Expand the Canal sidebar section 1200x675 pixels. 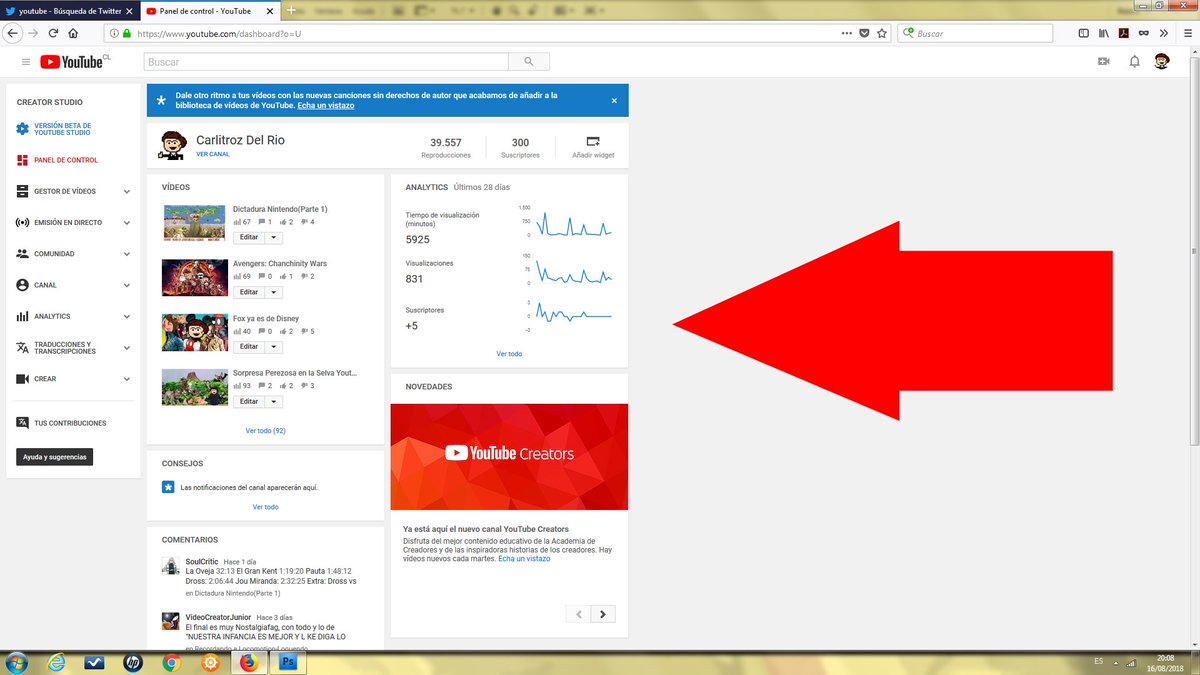coord(127,285)
